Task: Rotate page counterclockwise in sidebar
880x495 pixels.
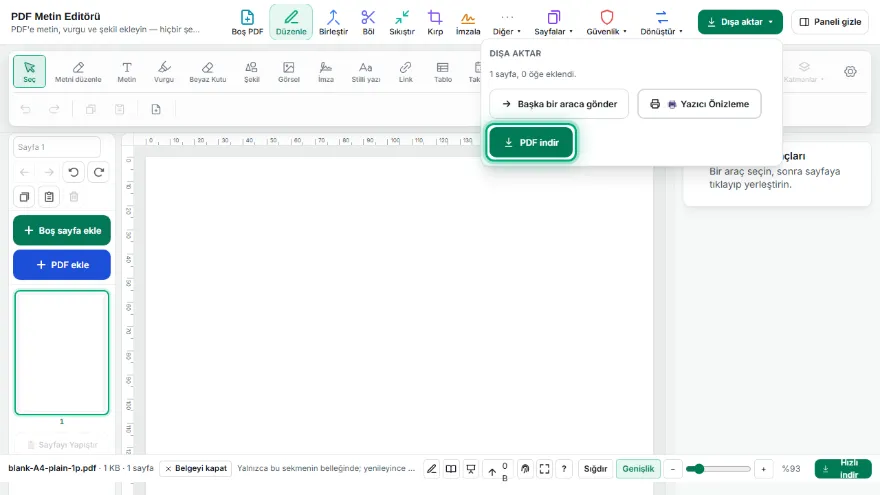Action: (x=74, y=172)
